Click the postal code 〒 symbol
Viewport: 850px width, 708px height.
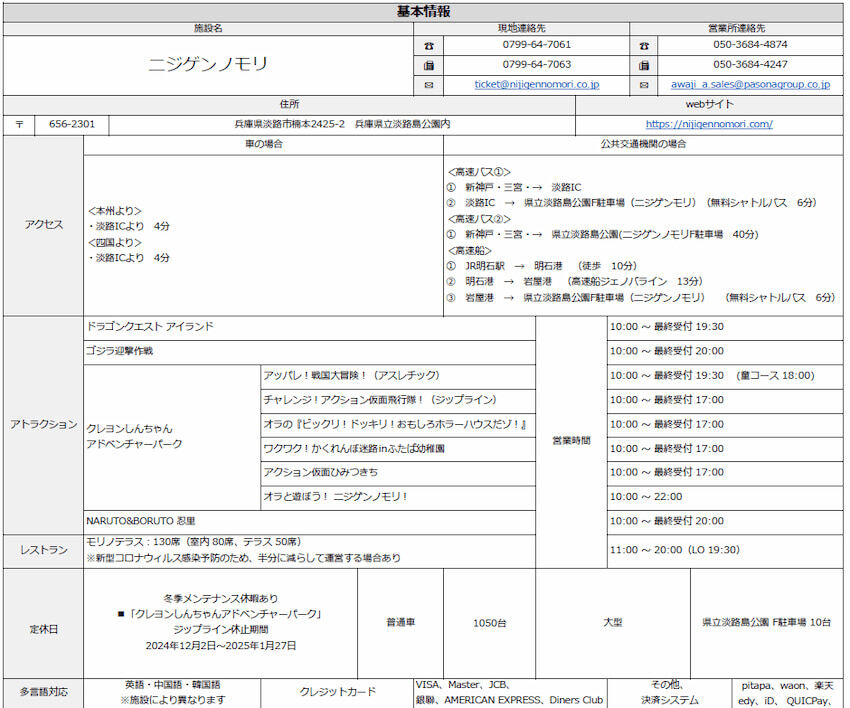click(x=20, y=125)
